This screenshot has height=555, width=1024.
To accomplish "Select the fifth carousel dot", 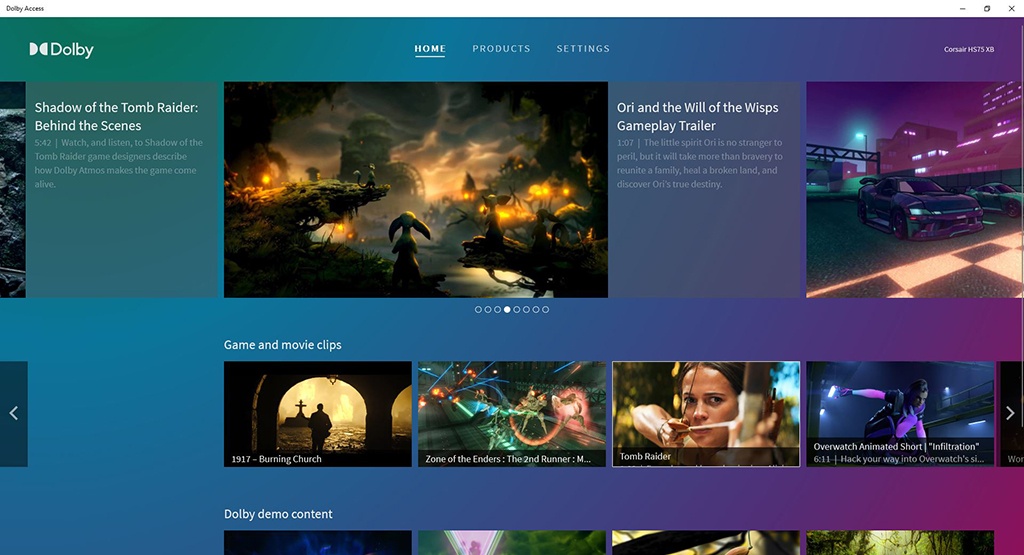I will click(x=517, y=309).
